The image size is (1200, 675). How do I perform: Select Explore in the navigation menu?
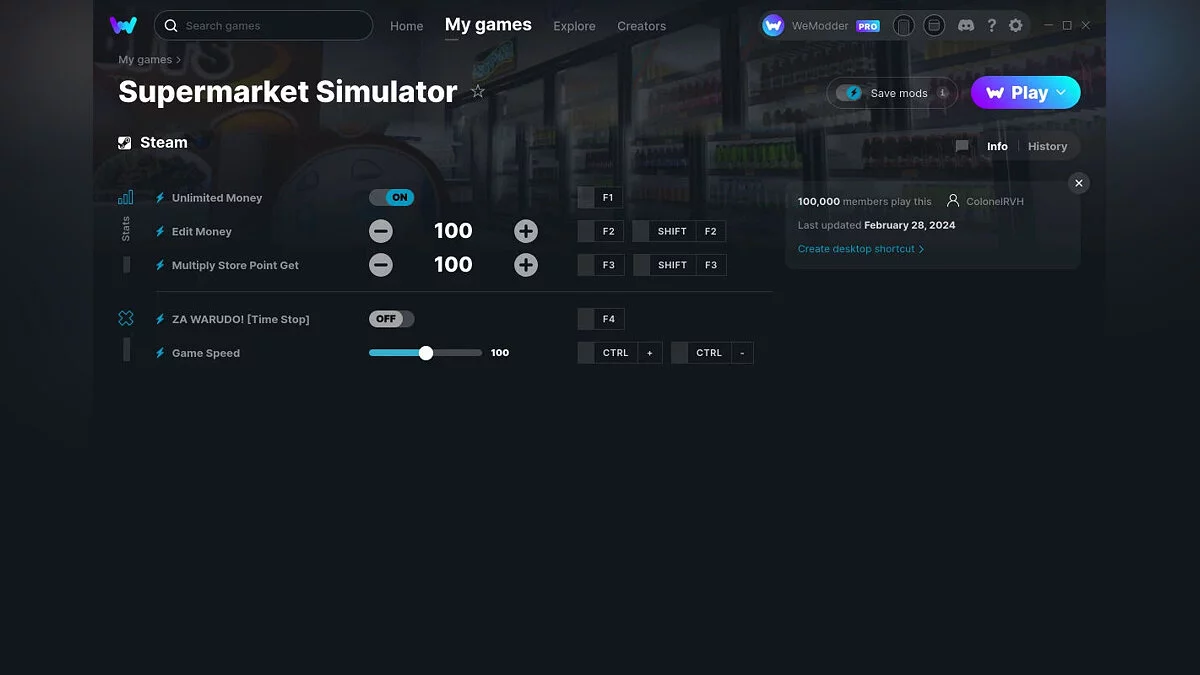point(574,26)
